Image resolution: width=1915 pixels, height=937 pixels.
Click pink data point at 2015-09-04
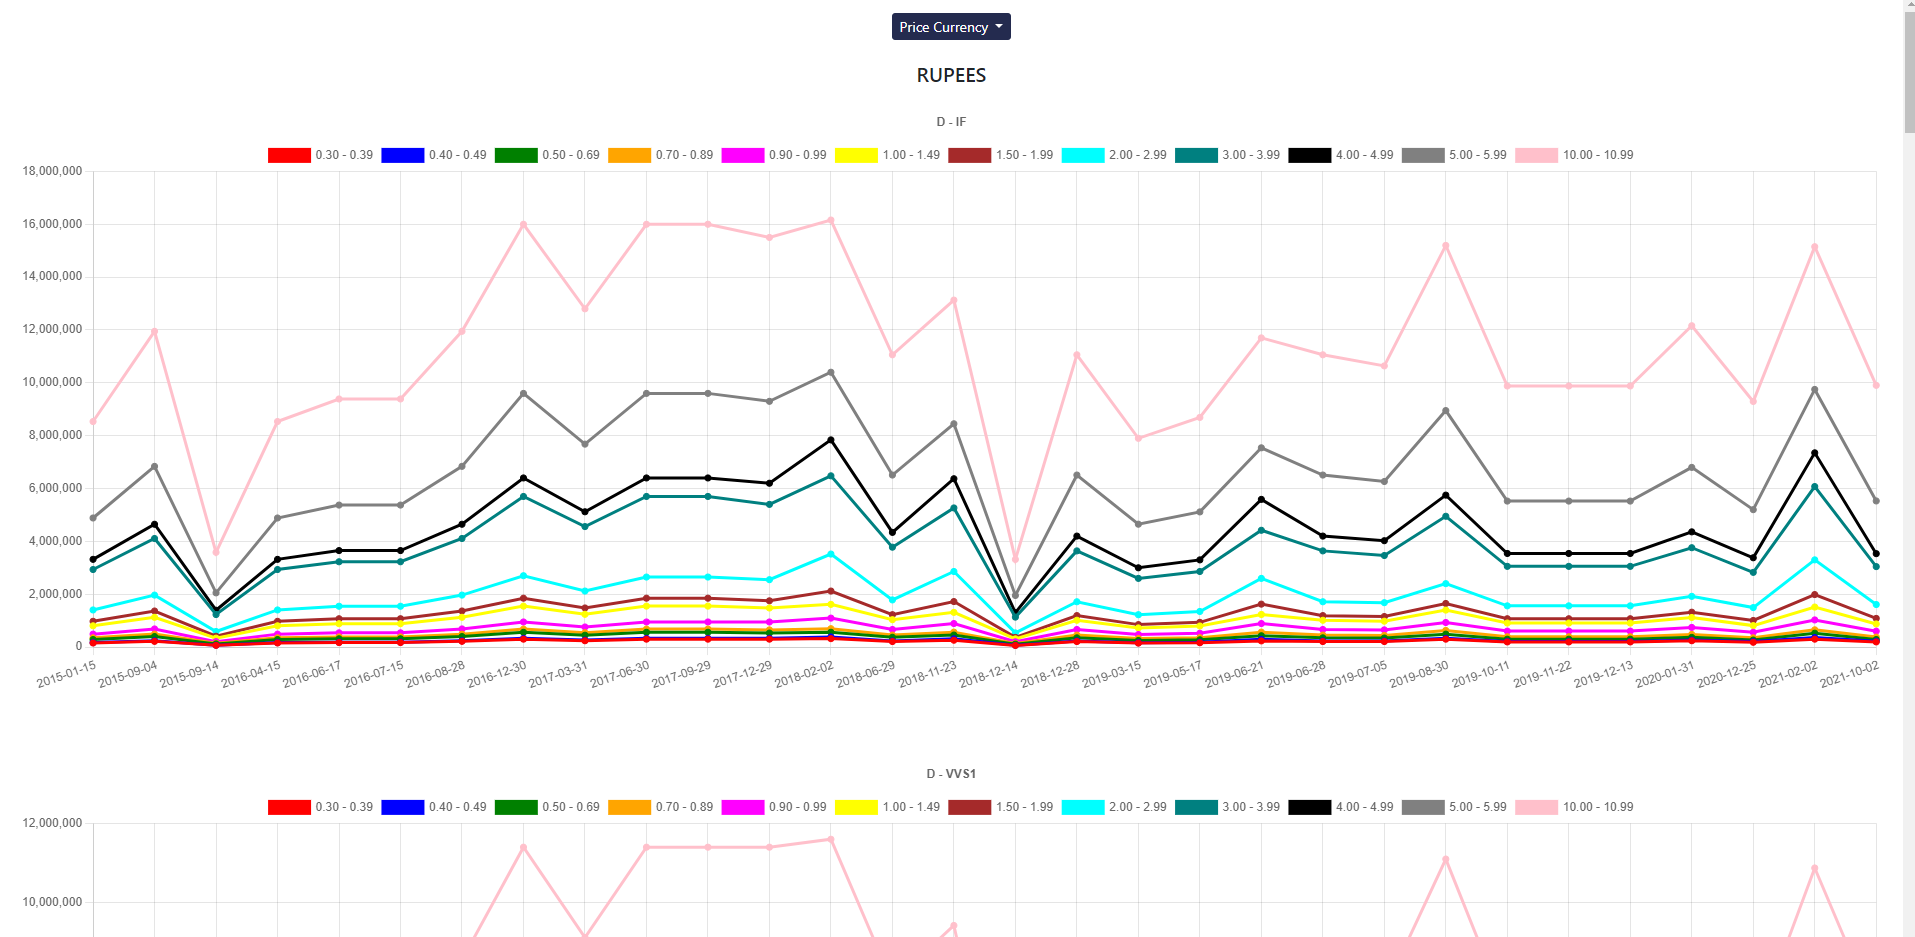[154, 332]
